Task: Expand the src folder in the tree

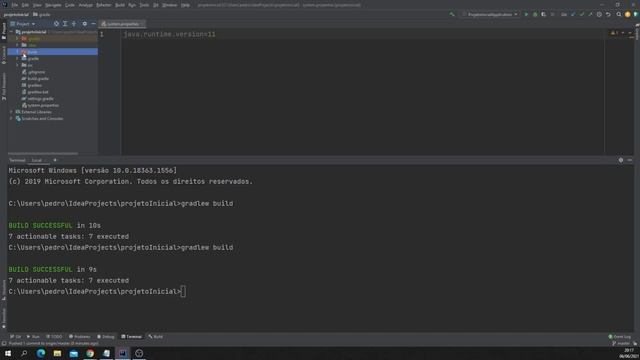Action: [x=18, y=65]
